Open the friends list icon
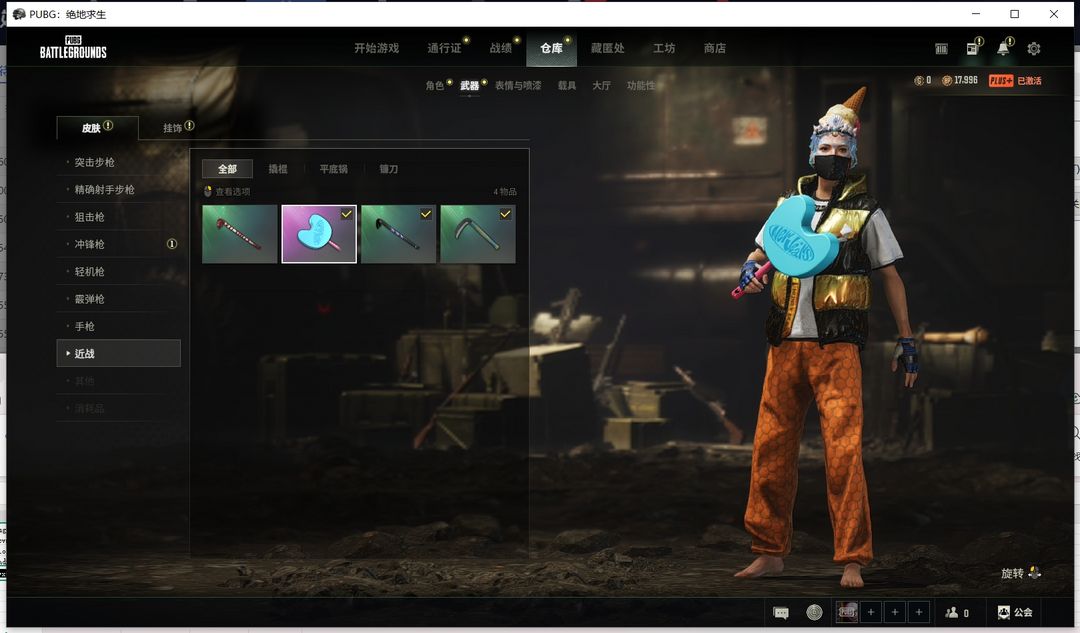Screen dimensions: 1080x633 957,613
